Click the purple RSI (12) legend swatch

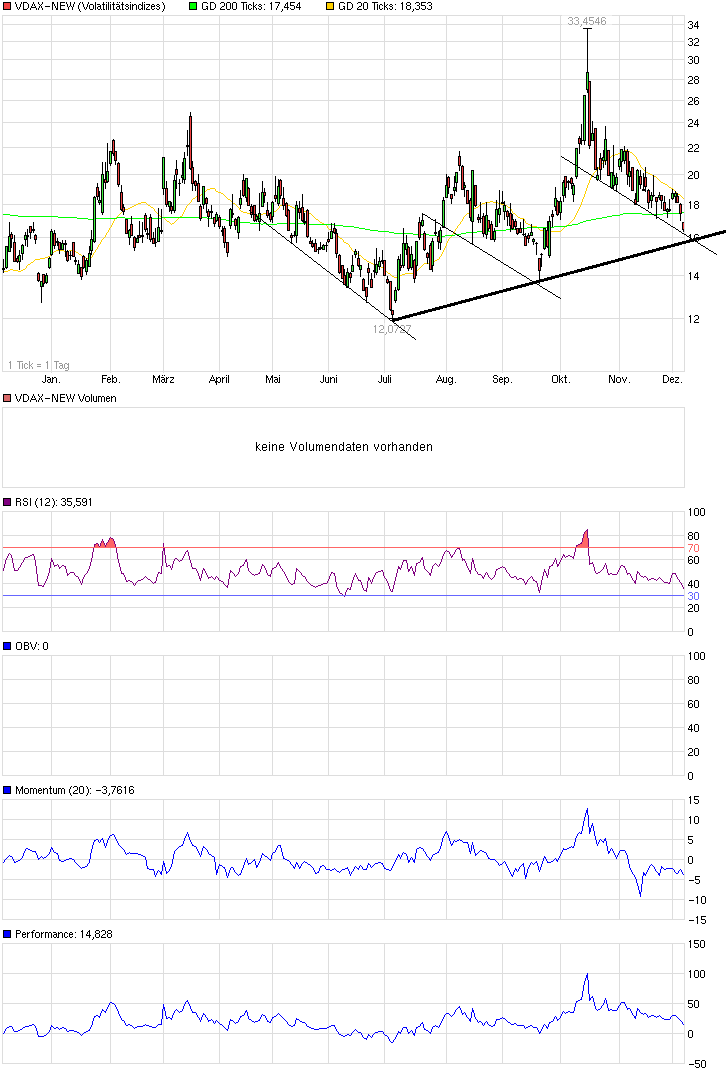point(7,502)
